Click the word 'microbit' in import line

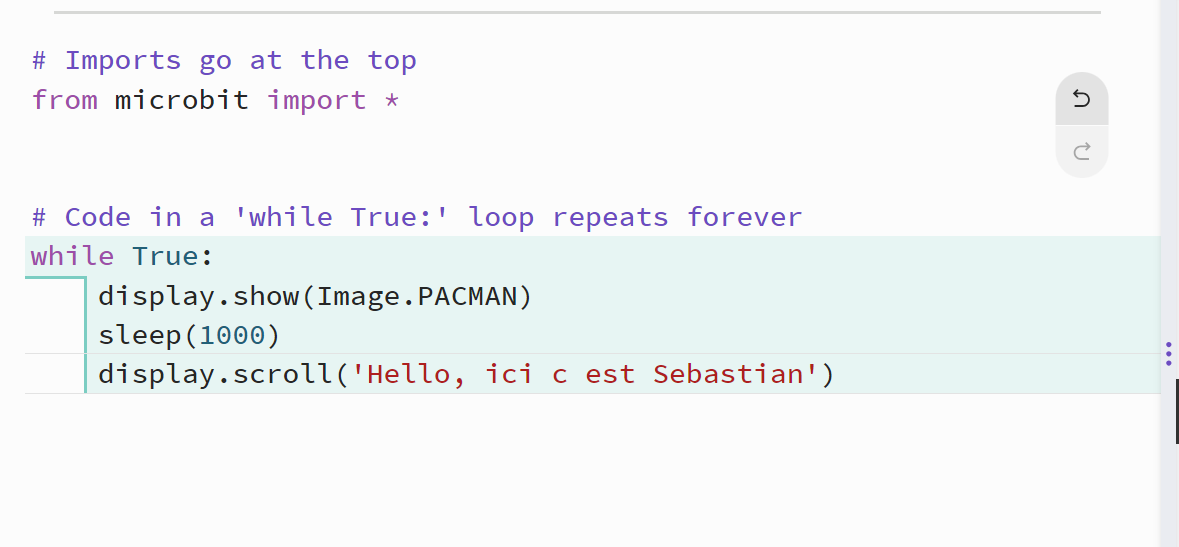click(x=182, y=99)
